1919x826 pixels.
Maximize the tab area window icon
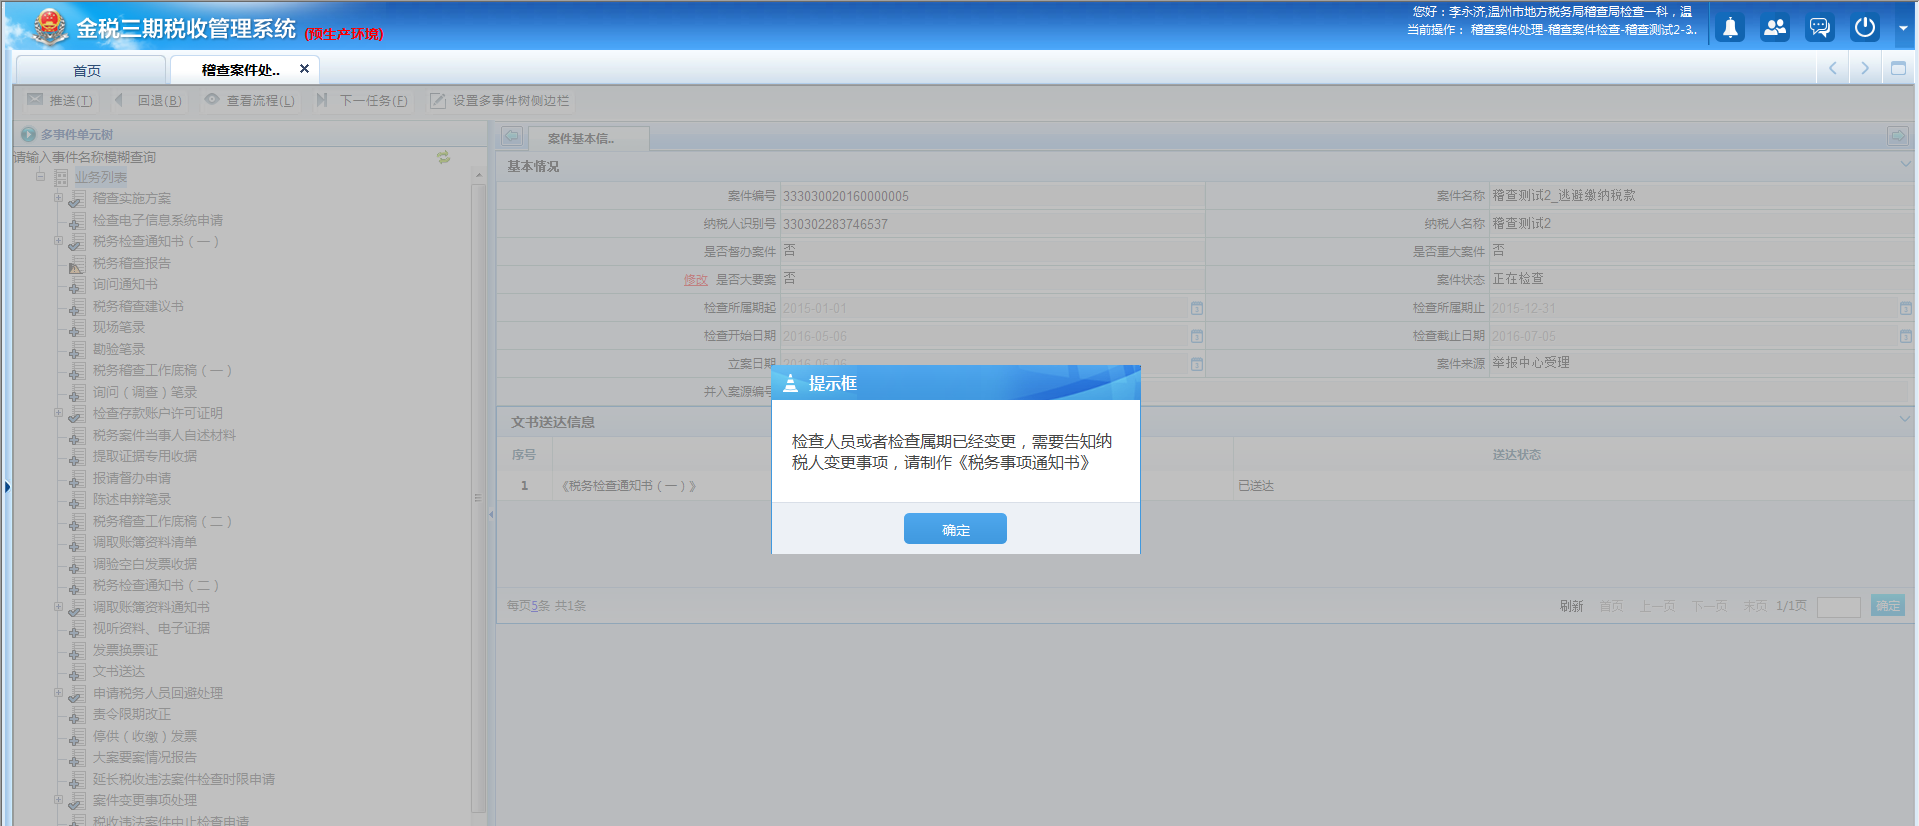tap(1898, 69)
